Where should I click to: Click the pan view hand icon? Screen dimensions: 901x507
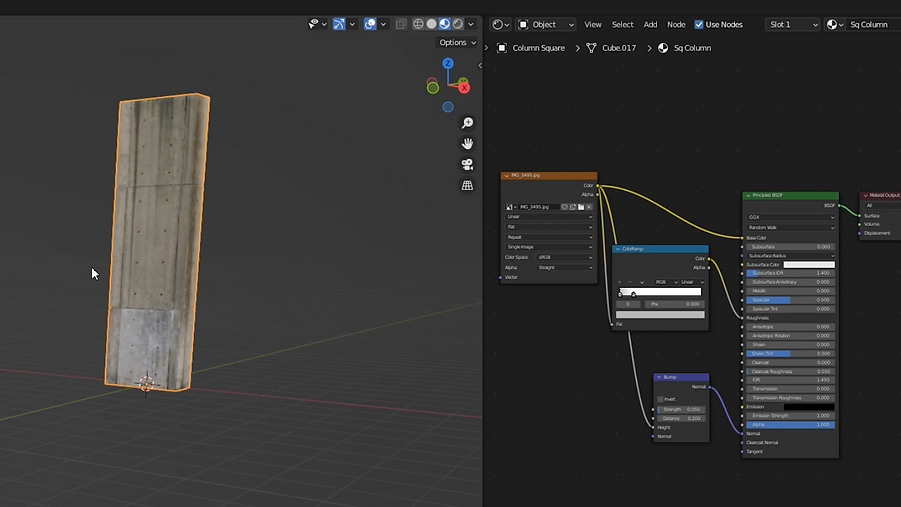[x=467, y=144]
